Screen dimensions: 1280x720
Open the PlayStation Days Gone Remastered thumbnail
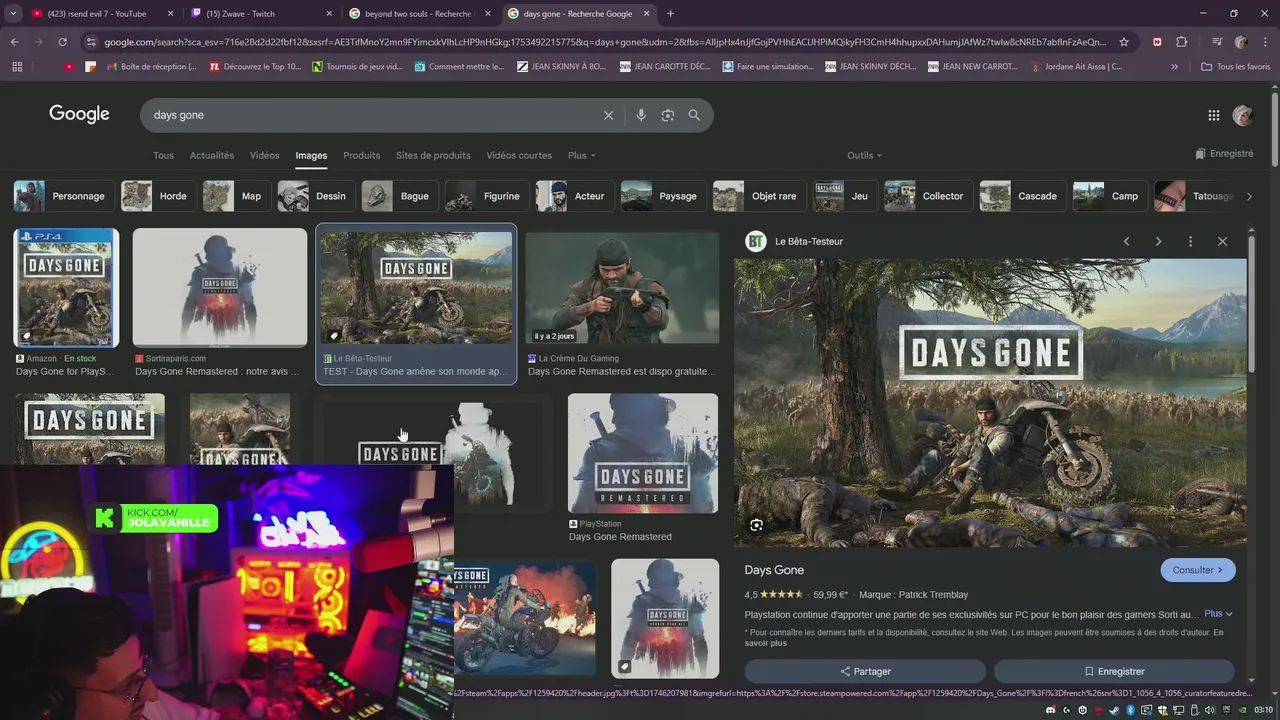tap(643, 453)
